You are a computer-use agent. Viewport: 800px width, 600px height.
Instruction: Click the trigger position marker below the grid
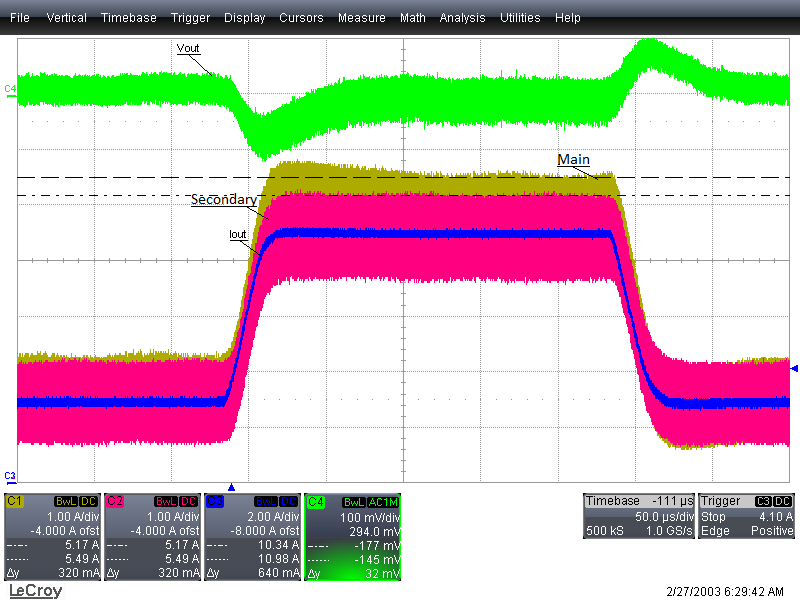click(231, 486)
